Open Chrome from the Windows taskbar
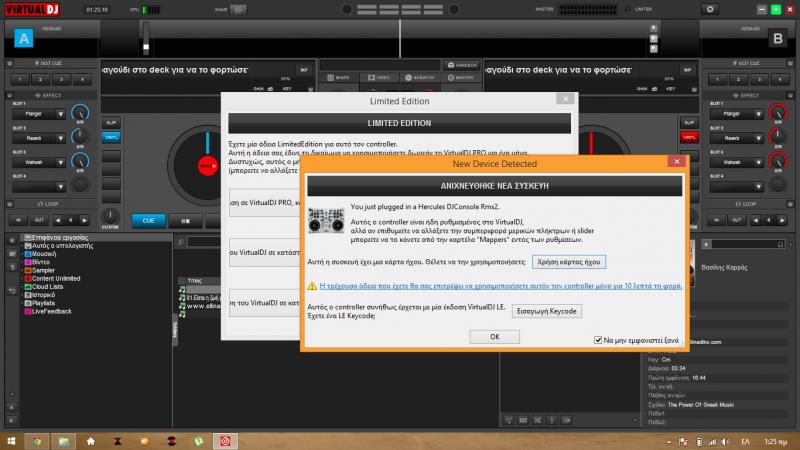 click(x=37, y=440)
